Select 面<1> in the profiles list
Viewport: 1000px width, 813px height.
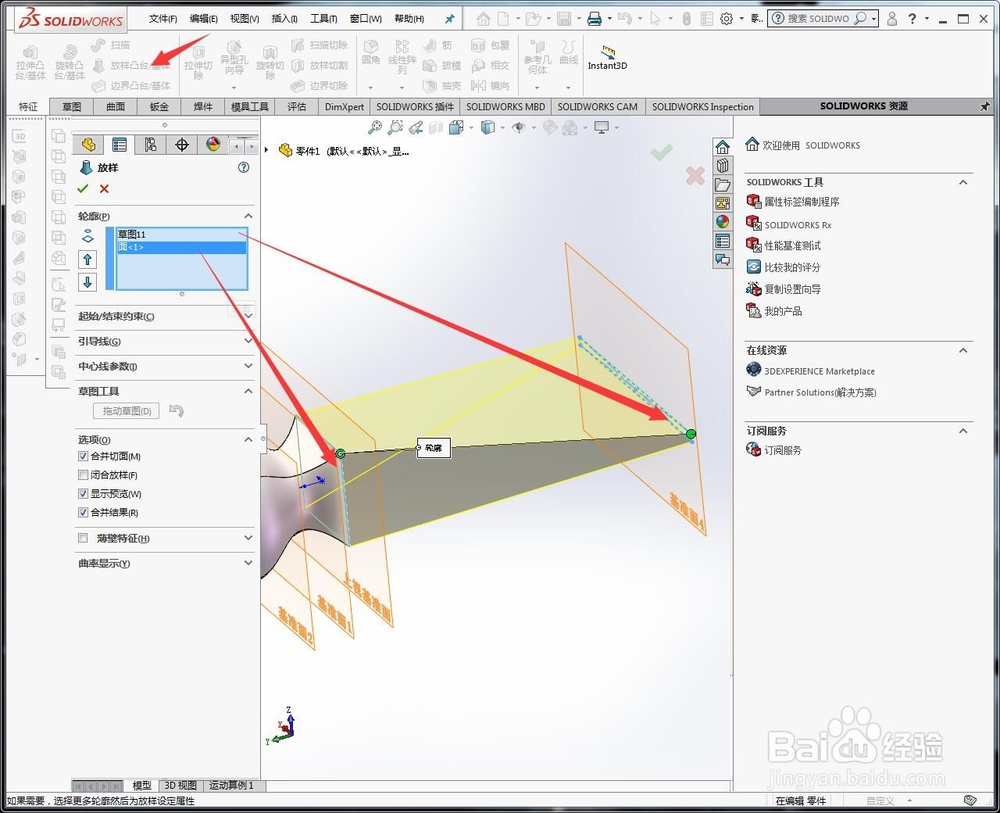tap(182, 247)
